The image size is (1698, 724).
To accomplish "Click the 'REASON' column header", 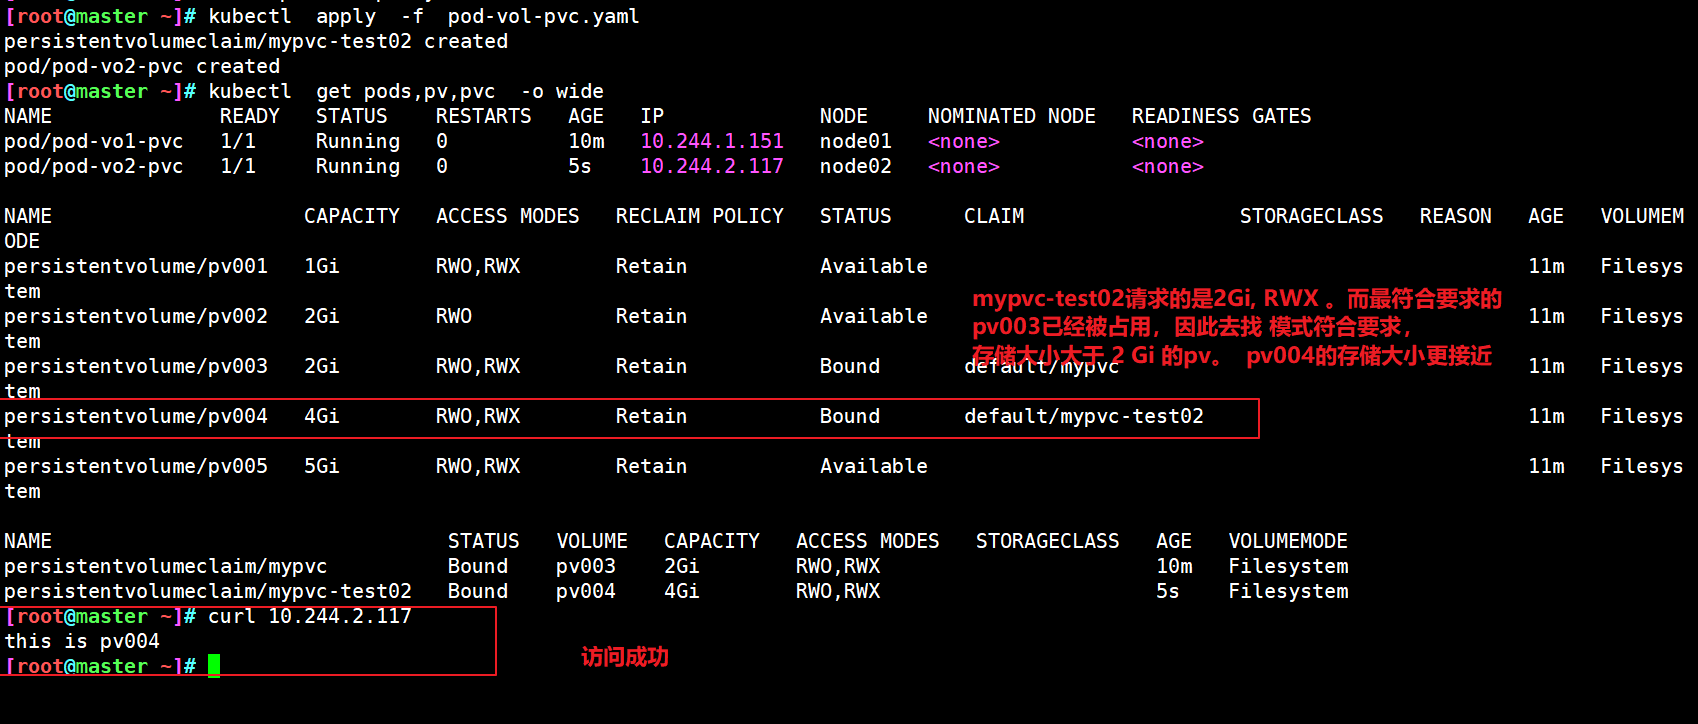I will [x=1456, y=216].
